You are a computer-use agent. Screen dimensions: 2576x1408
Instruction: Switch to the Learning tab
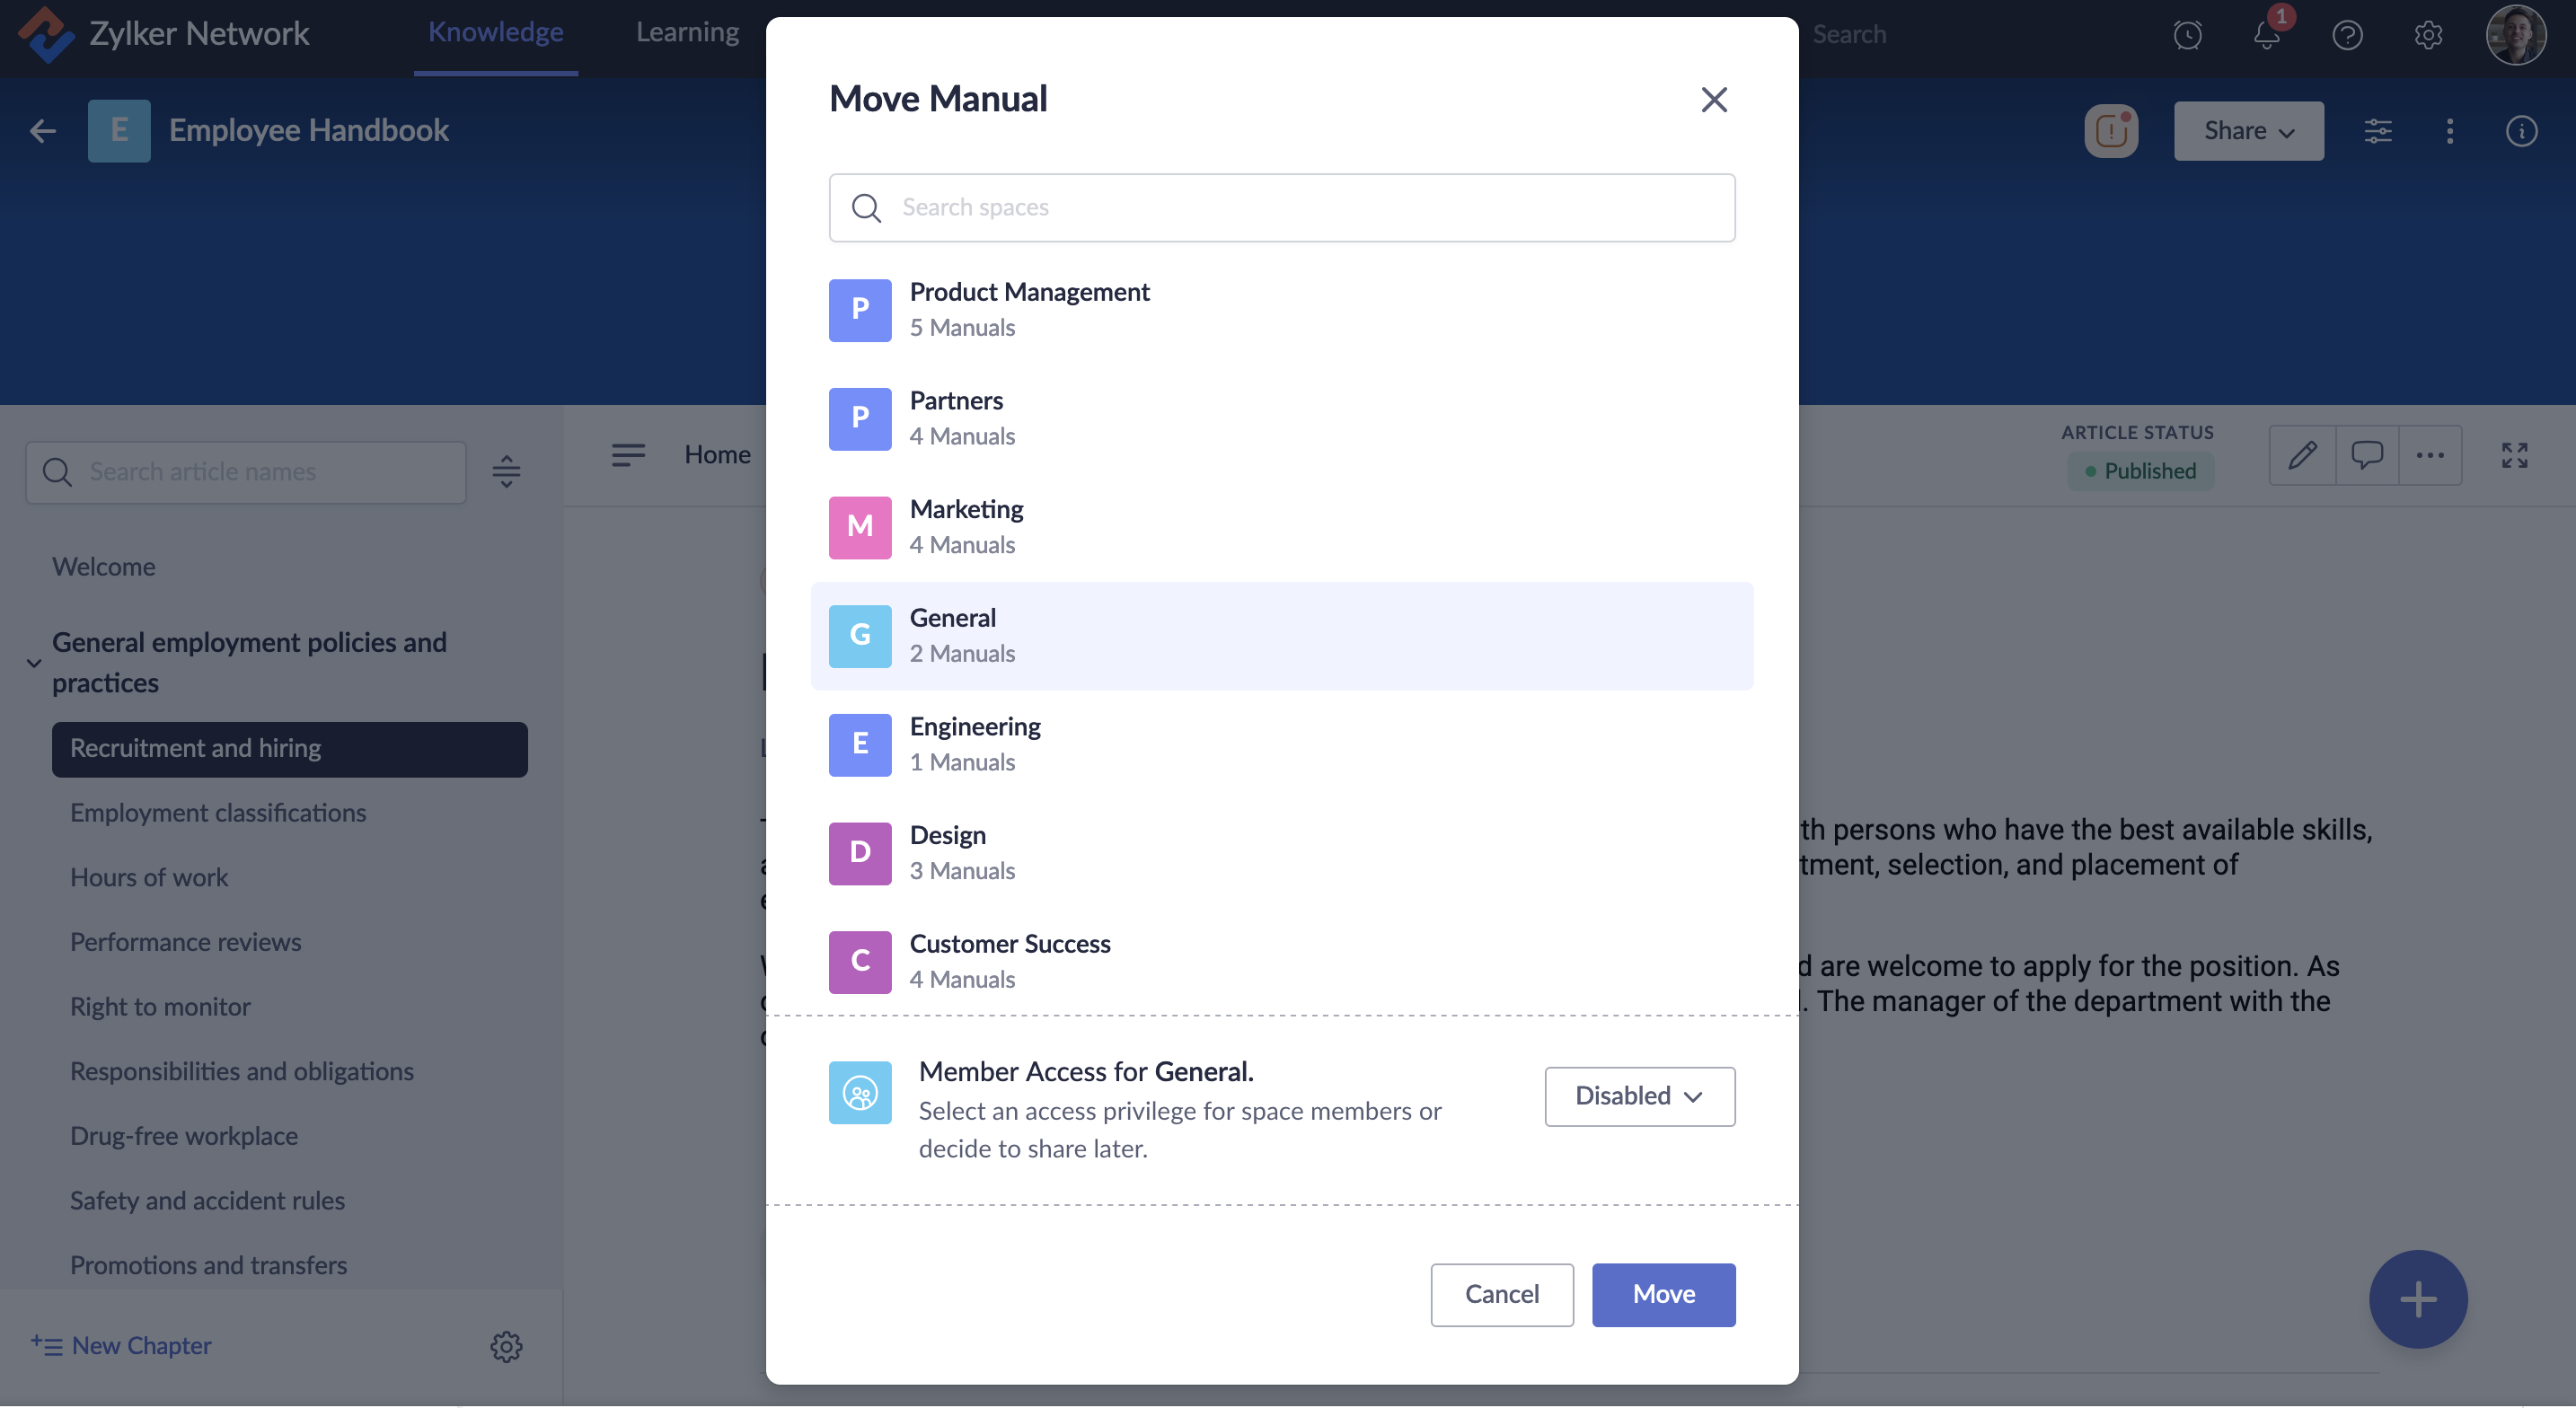click(x=687, y=33)
